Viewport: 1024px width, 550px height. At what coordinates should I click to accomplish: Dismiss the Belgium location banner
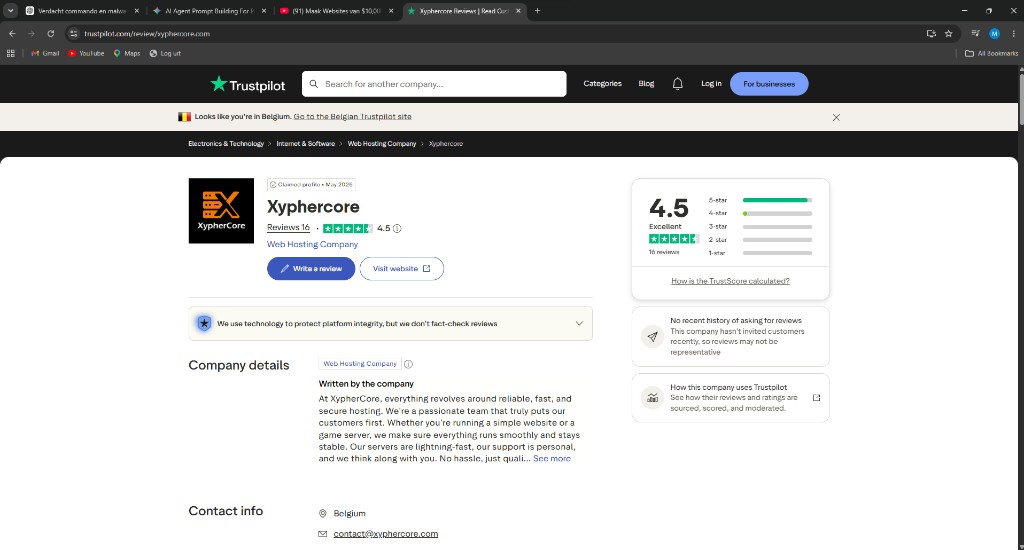[836, 118]
